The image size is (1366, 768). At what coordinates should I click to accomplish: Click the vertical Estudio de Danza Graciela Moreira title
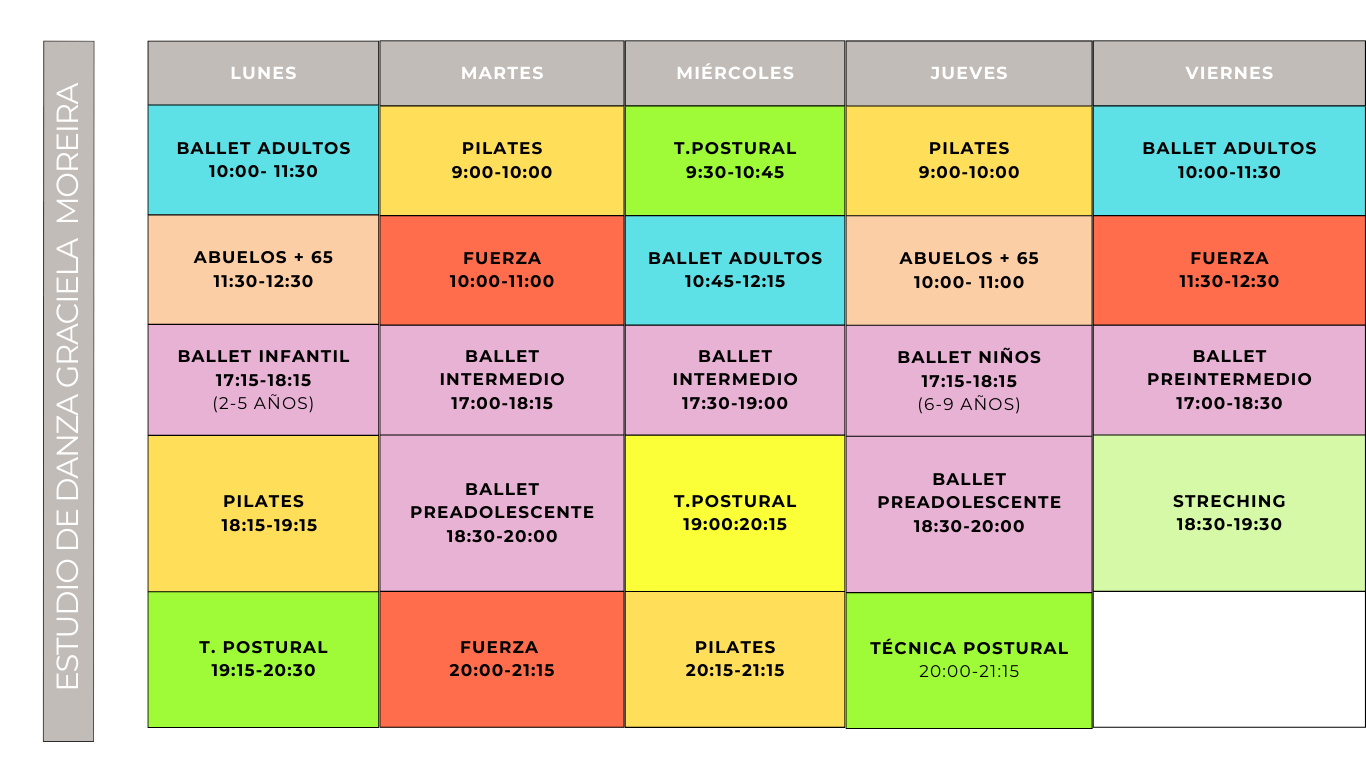click(68, 390)
